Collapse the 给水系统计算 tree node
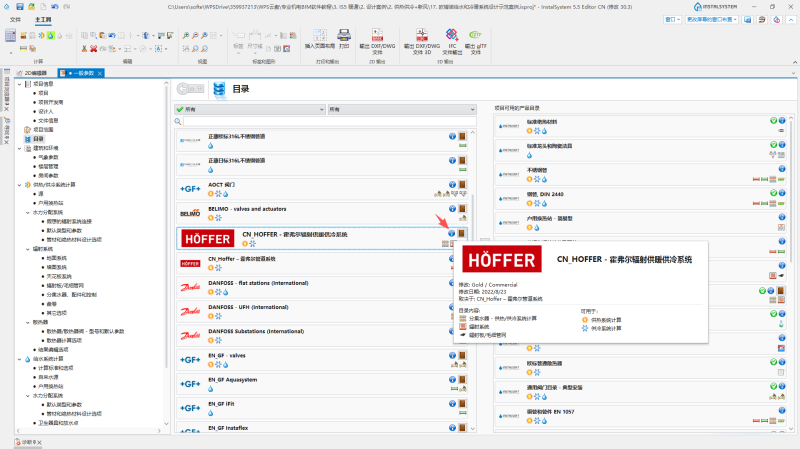 [19, 359]
